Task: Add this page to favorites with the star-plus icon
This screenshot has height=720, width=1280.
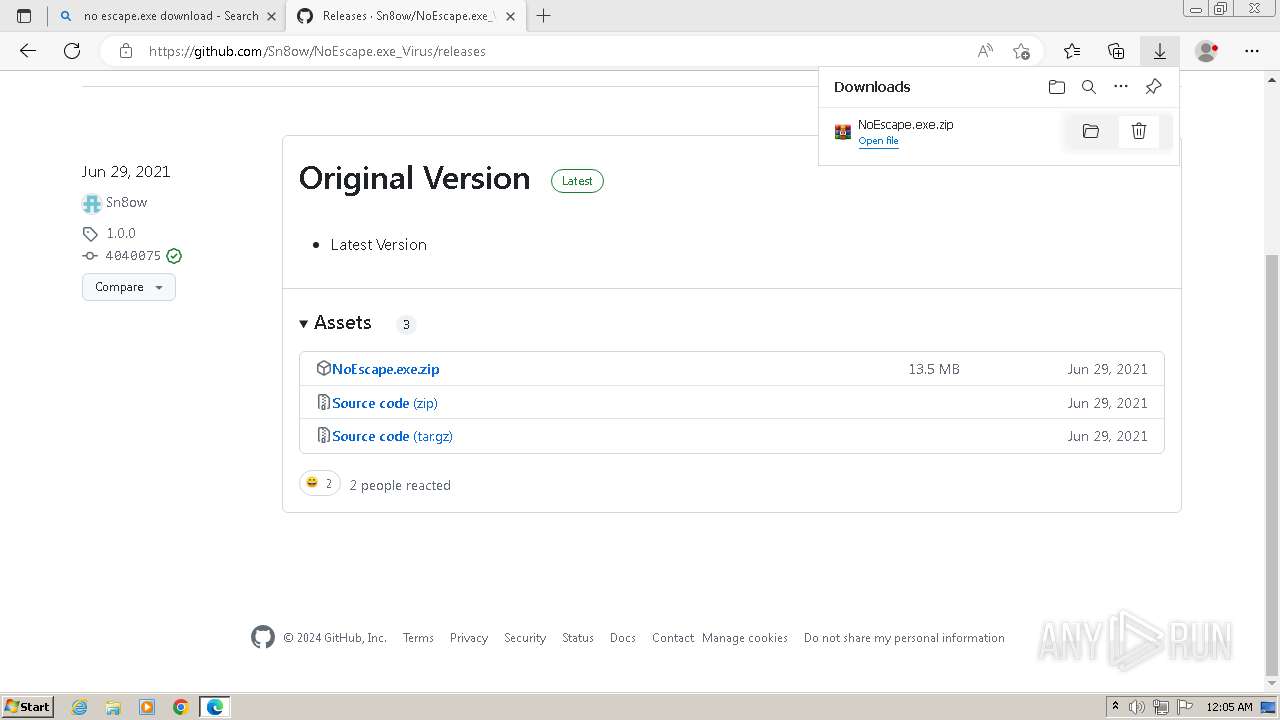Action: (x=1021, y=51)
